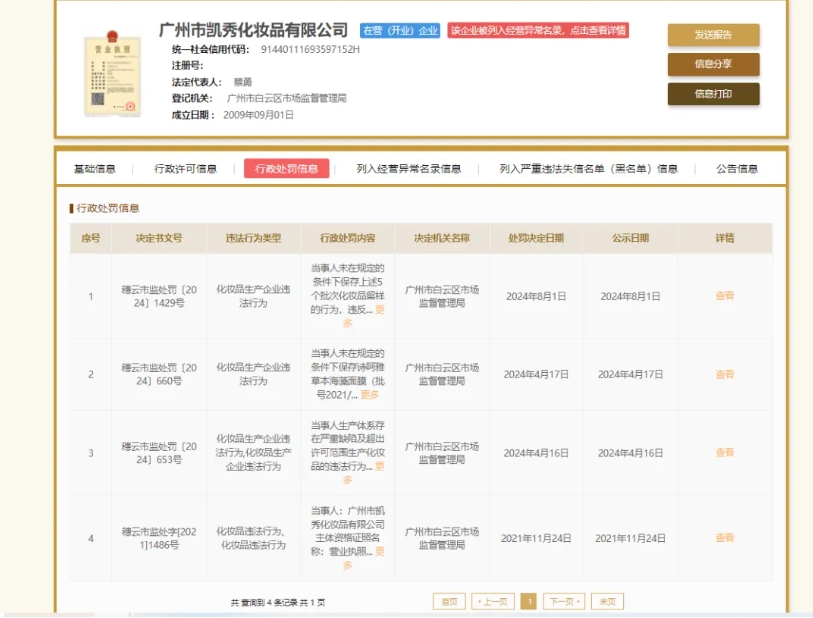Image resolution: width=813 pixels, height=618 pixels.
Task: Click the 序号 column header
Action: (91, 238)
